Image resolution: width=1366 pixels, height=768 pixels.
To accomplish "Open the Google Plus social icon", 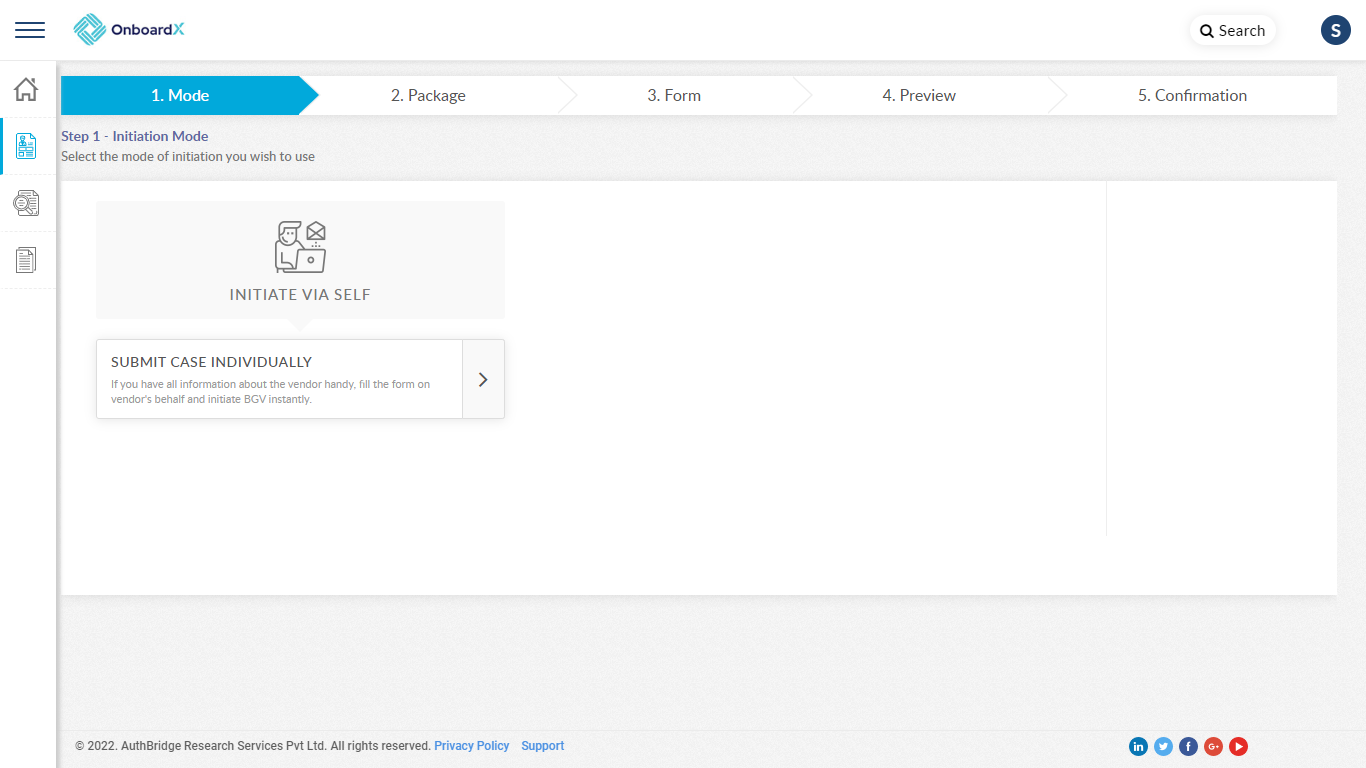I will [x=1213, y=746].
